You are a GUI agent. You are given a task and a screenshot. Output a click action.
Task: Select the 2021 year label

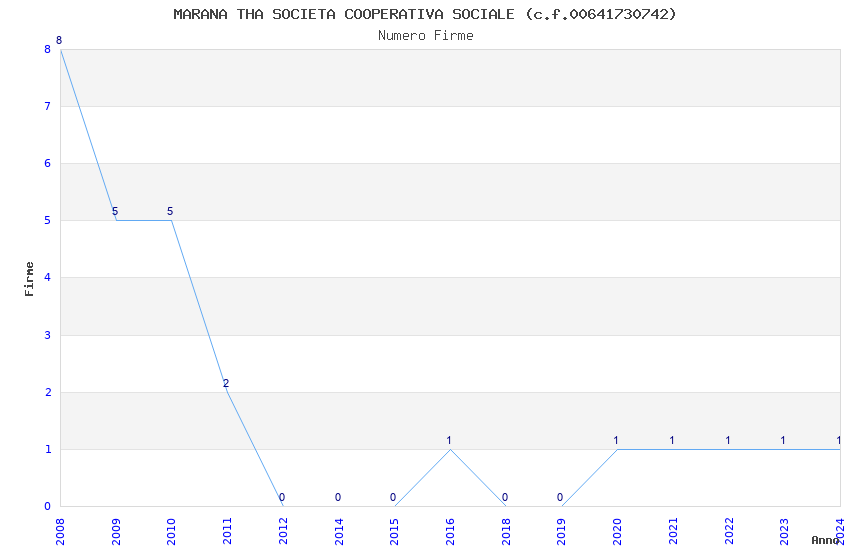673,532
